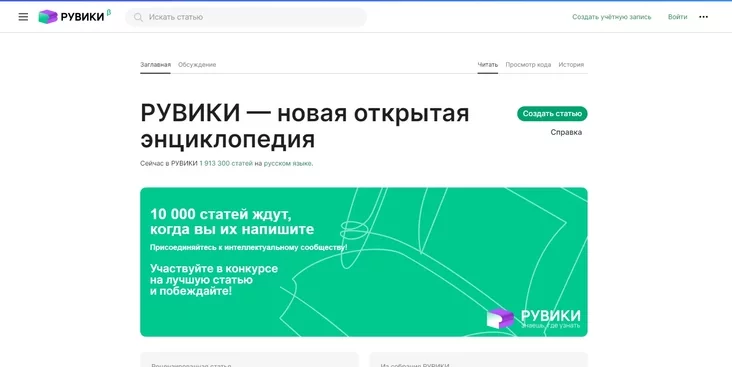732x367 pixels.
Task: Open the hamburger side menu
Action: 23,17
